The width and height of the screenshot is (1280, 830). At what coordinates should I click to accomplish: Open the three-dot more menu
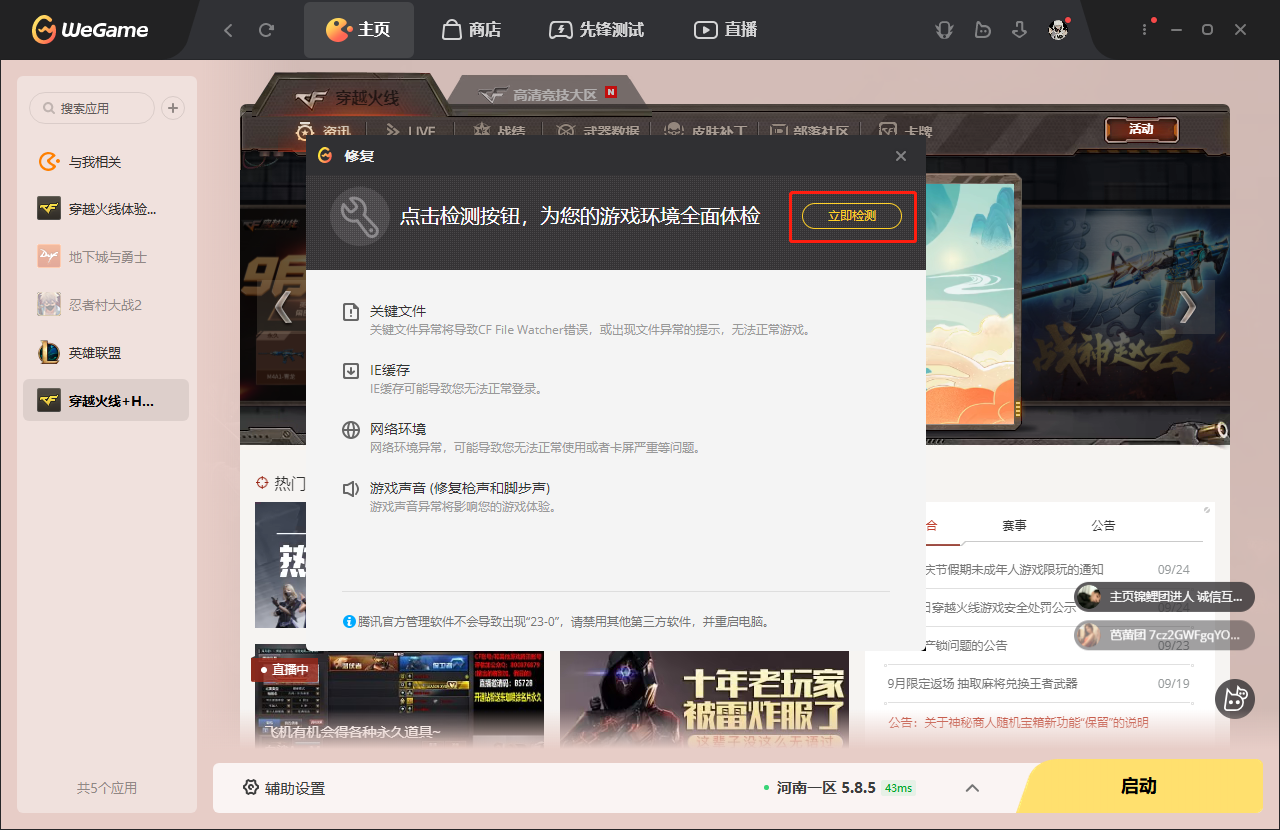[1145, 30]
